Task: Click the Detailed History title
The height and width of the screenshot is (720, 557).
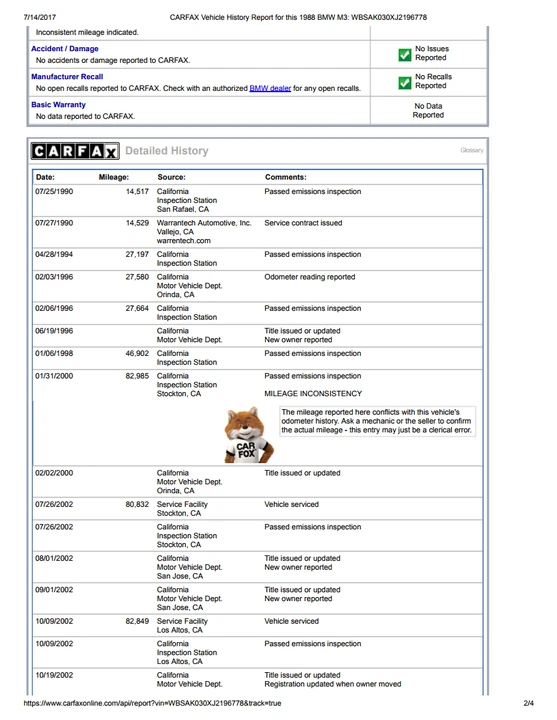Action: tap(167, 151)
